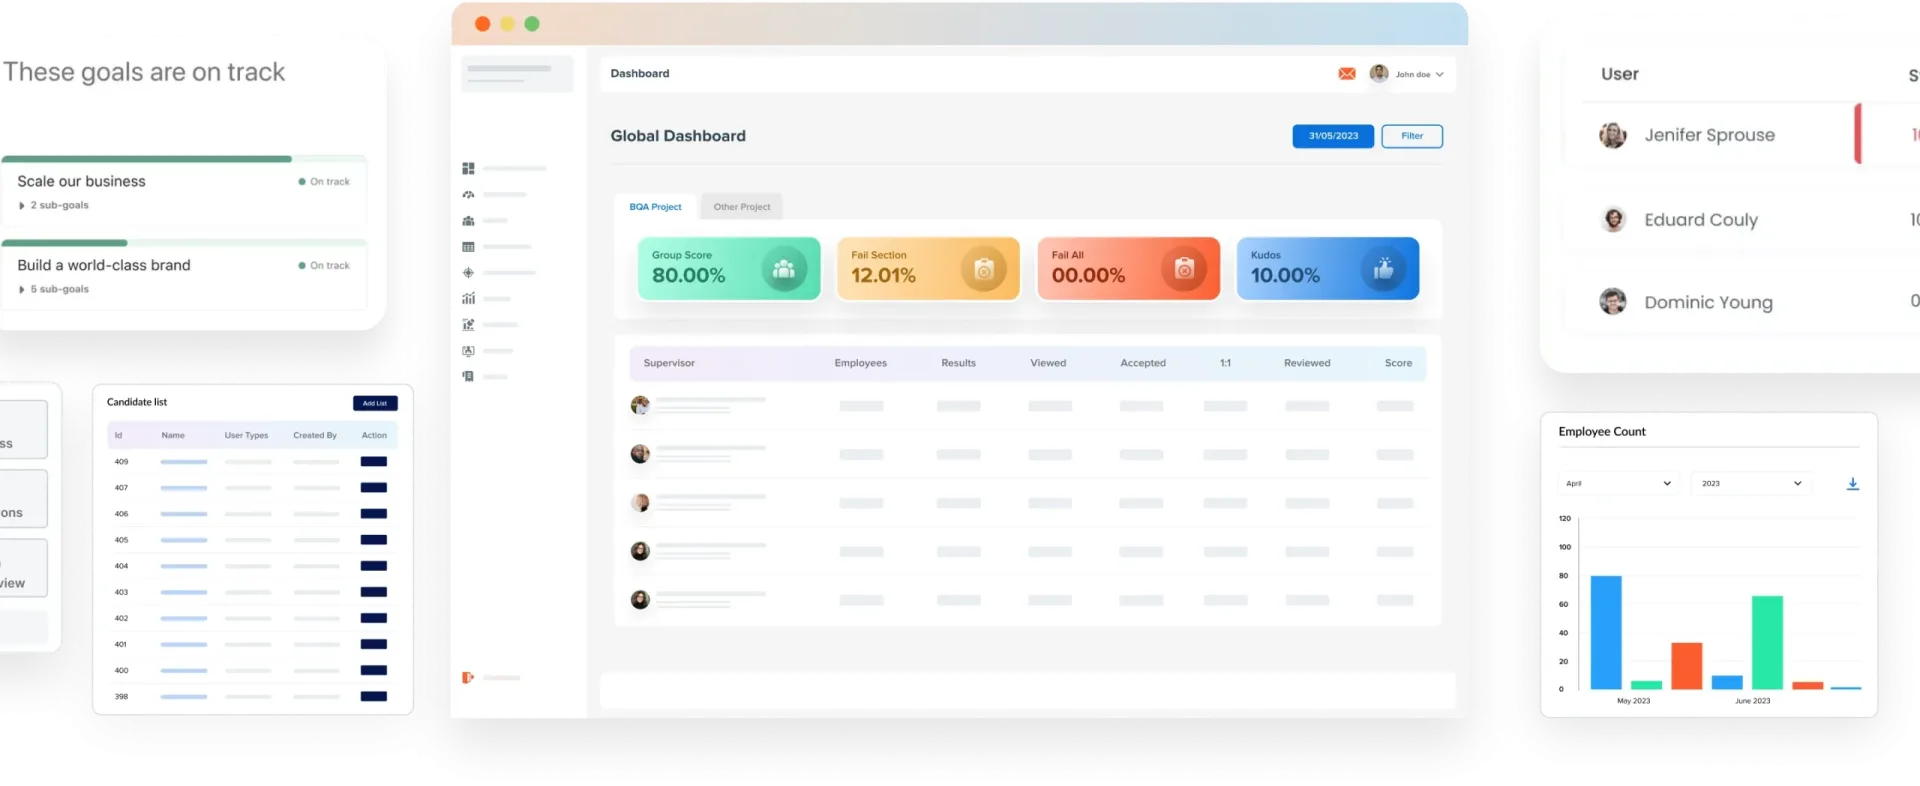This screenshot has width=1920, height=786.
Task: Click the Reviewed column header
Action: (1307, 363)
